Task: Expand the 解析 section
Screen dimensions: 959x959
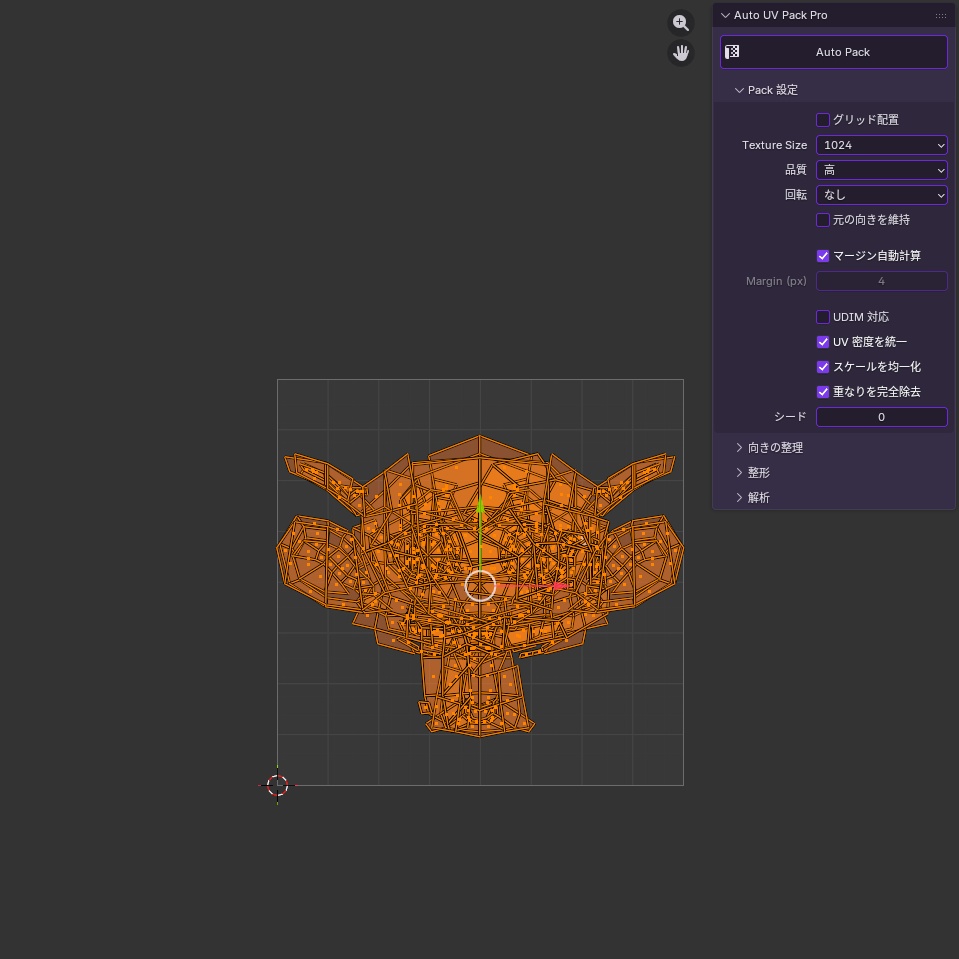Action: click(x=739, y=498)
